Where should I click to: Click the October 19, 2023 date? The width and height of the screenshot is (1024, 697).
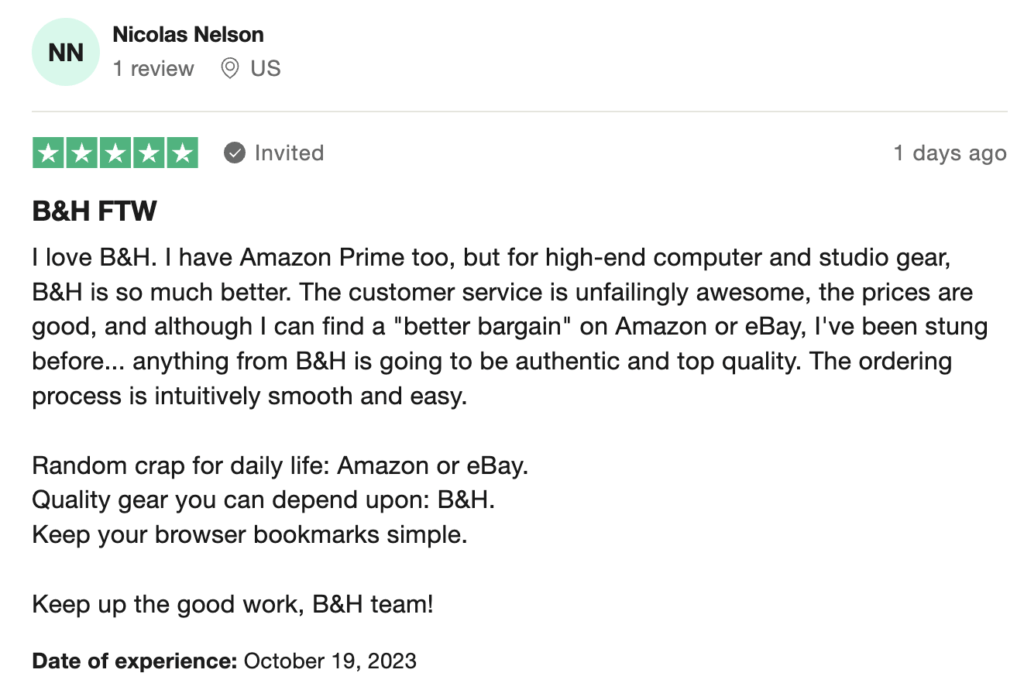330,661
